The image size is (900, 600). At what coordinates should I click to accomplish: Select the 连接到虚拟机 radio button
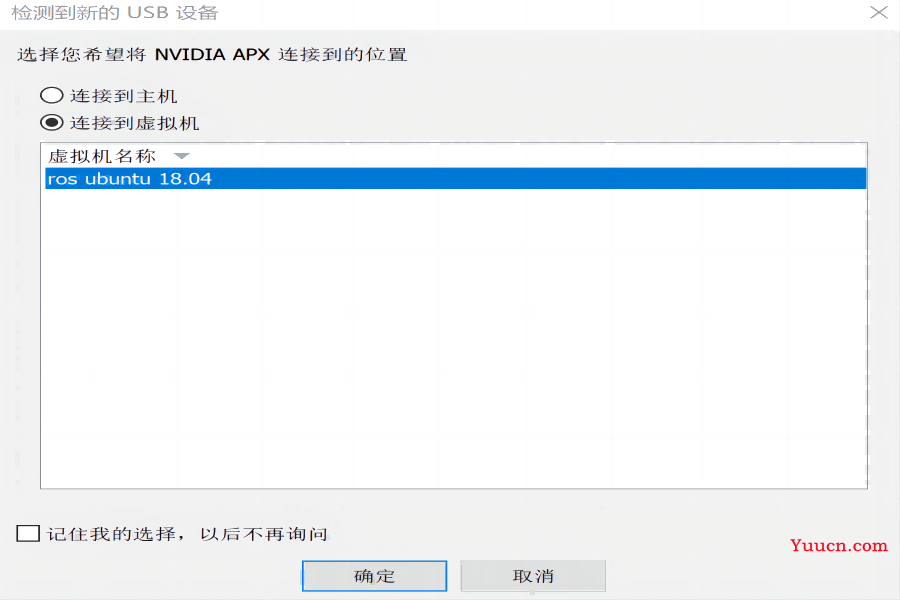click(52, 122)
